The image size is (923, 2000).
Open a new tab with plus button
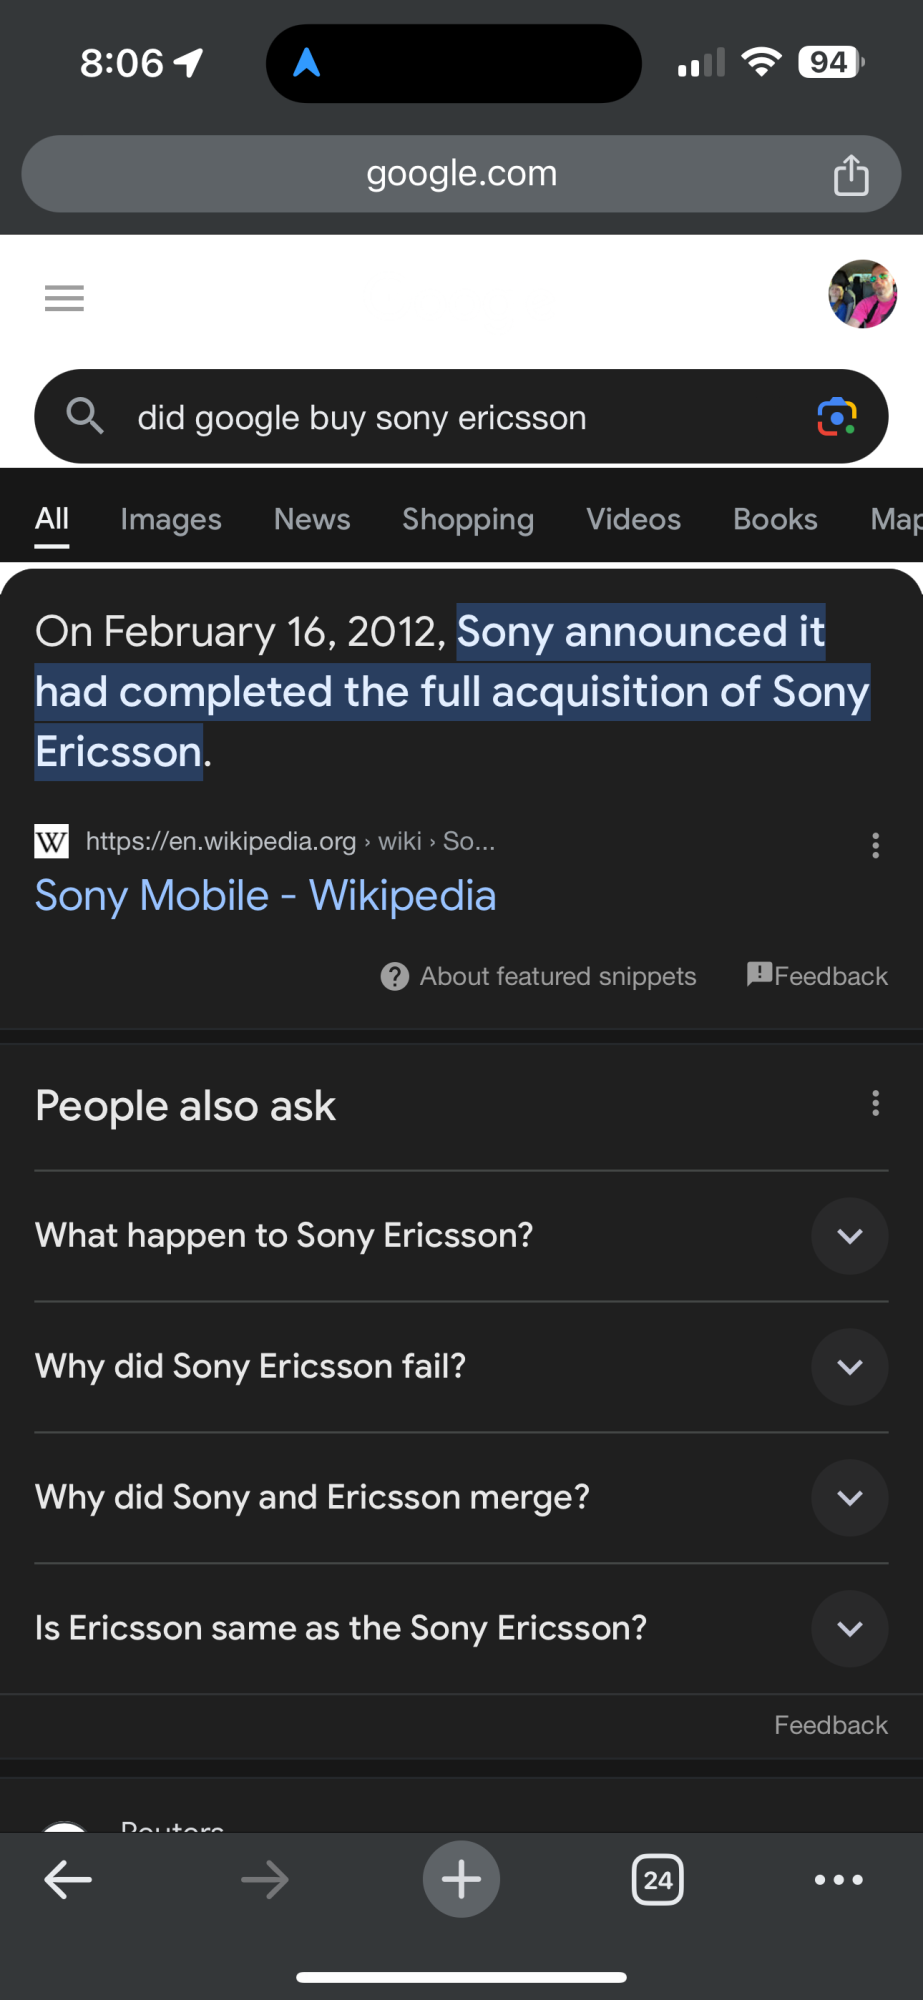click(x=461, y=1880)
